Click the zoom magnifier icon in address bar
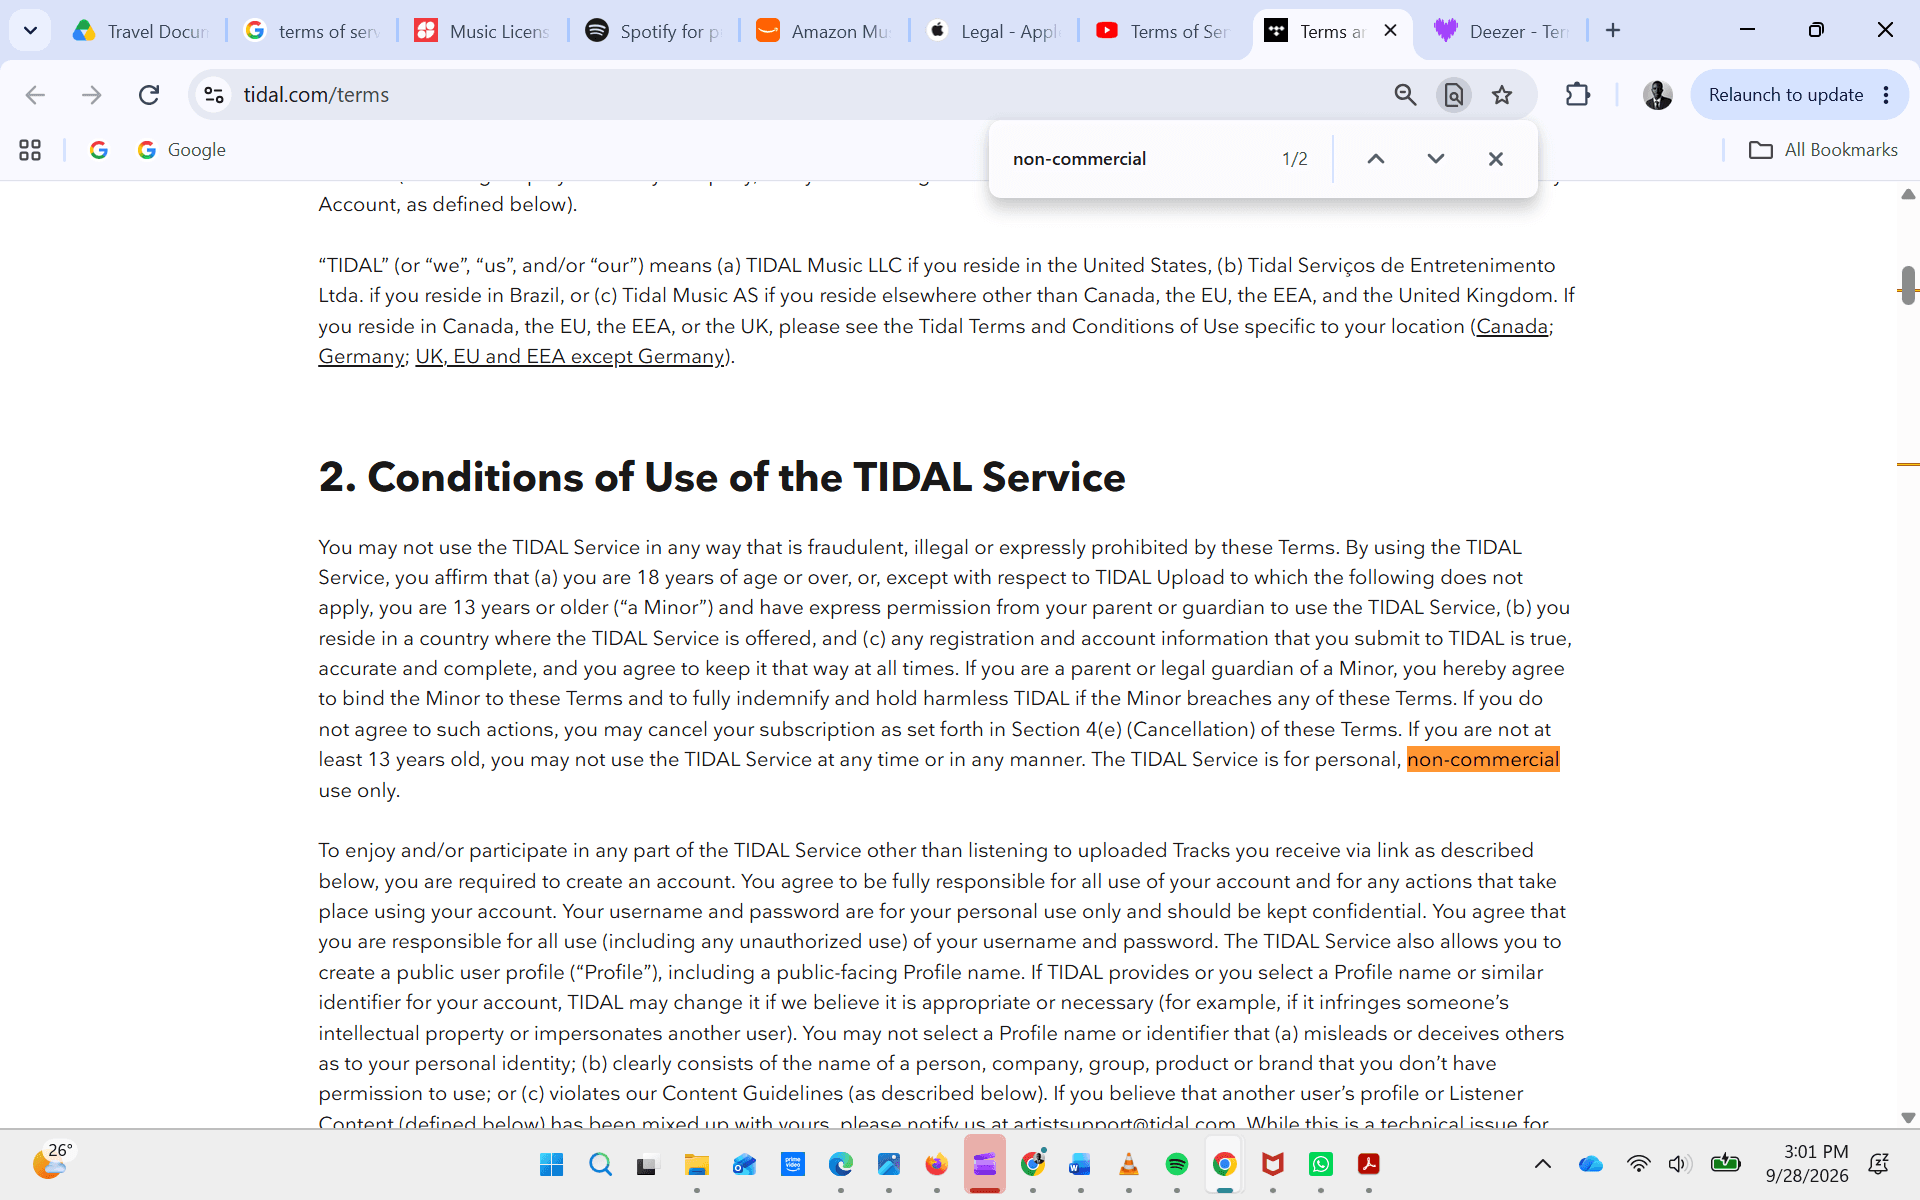The image size is (1920, 1200). (1405, 95)
